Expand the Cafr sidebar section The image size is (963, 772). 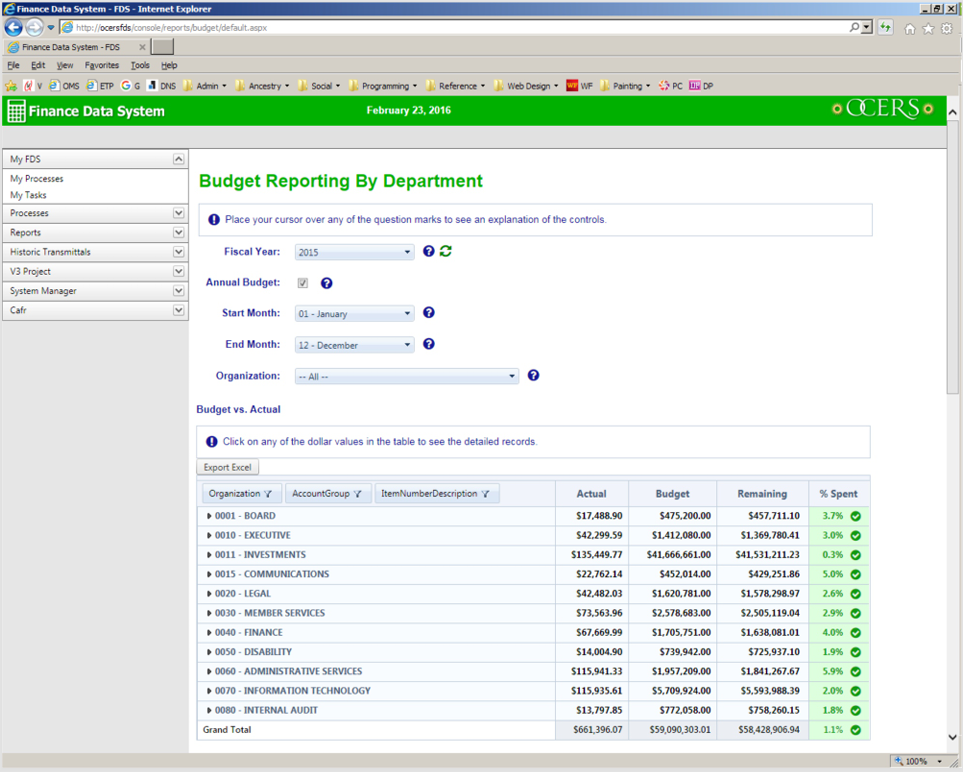(178, 310)
